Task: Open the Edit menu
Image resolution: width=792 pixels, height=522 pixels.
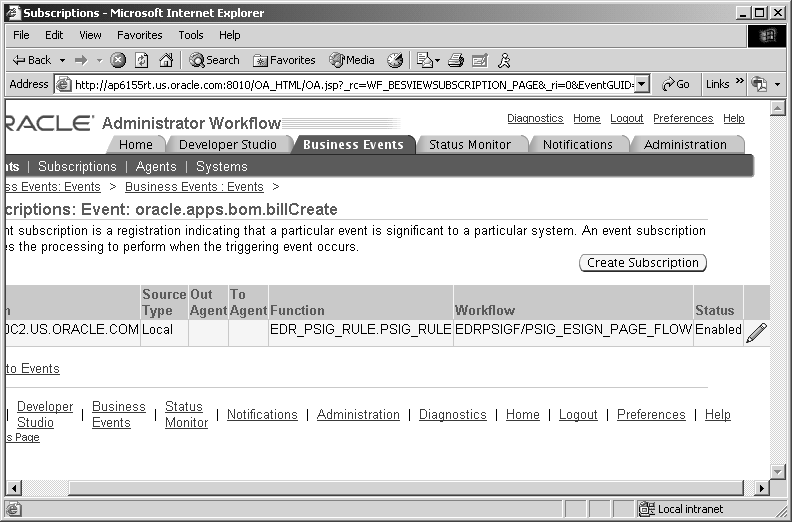Action: [x=54, y=35]
